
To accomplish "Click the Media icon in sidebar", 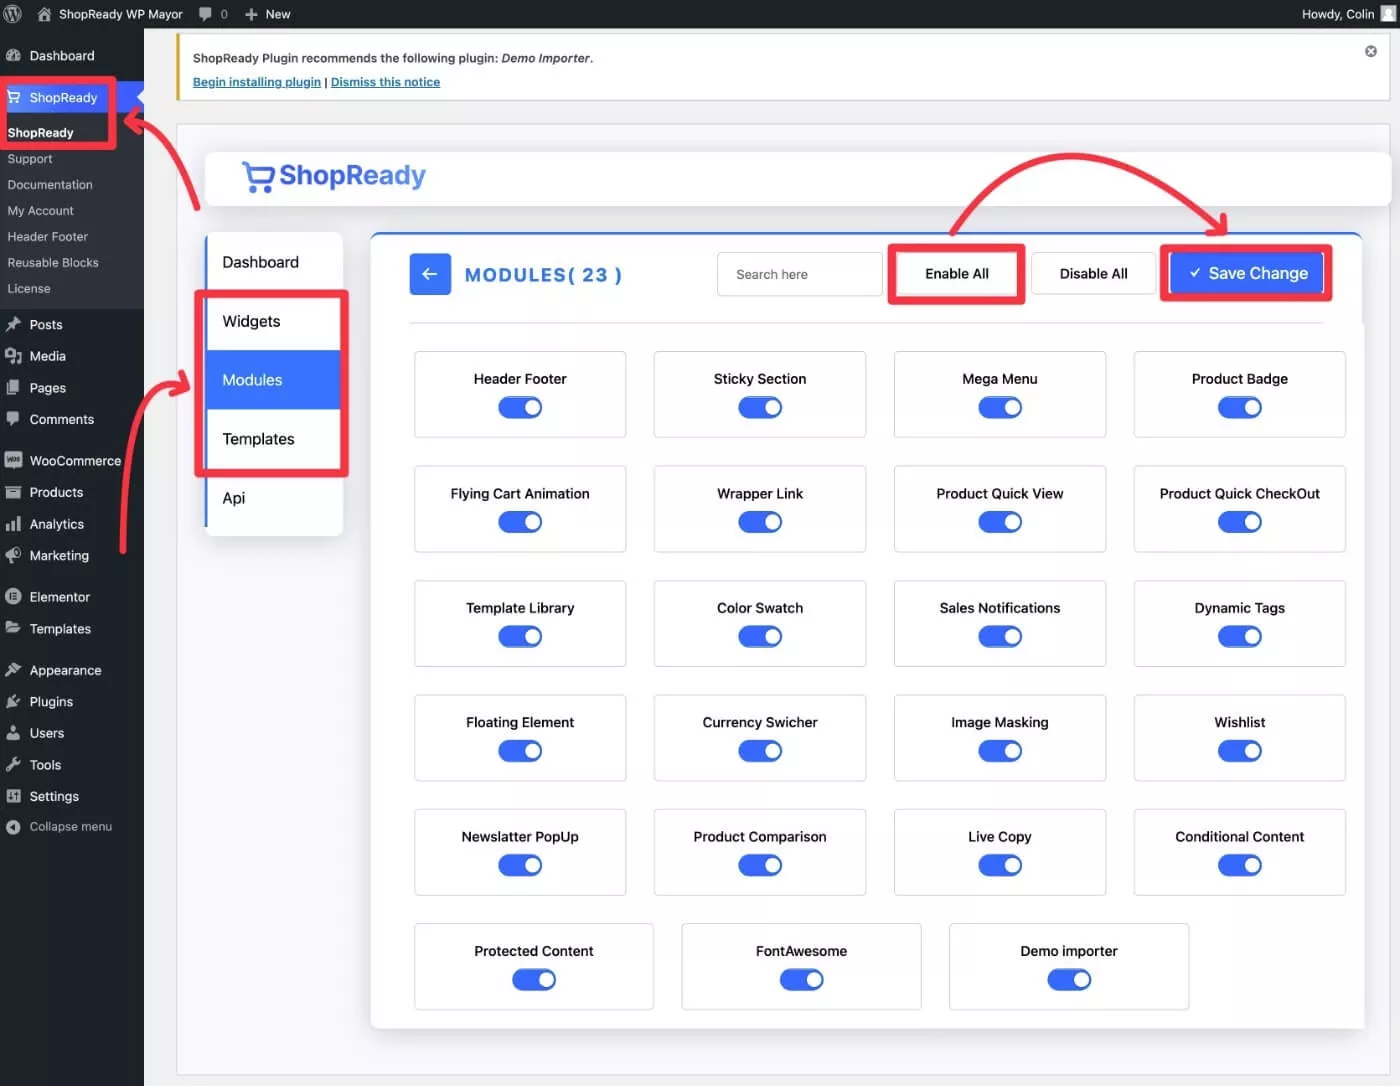I will [13, 356].
